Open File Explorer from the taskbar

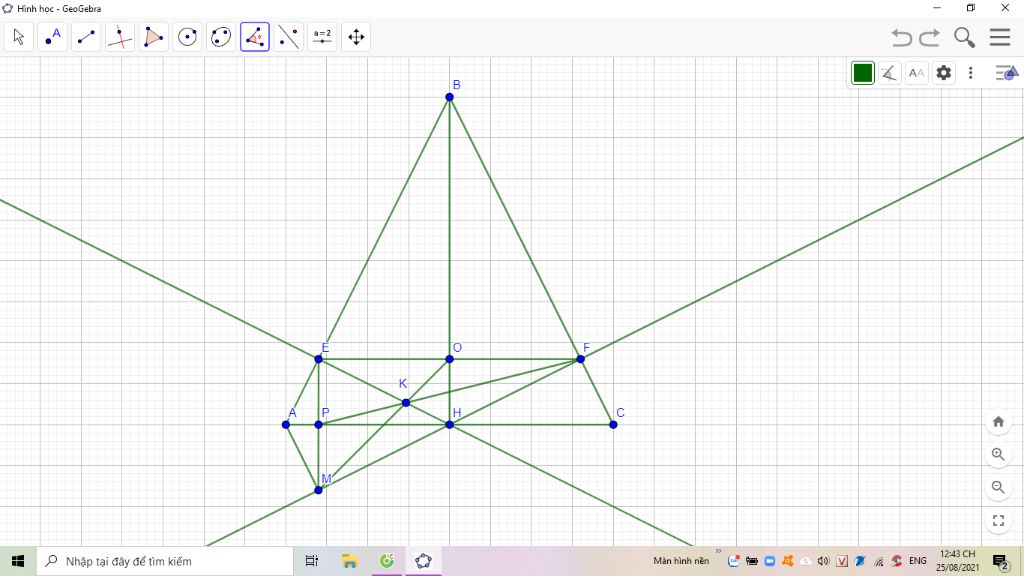[x=349, y=561]
